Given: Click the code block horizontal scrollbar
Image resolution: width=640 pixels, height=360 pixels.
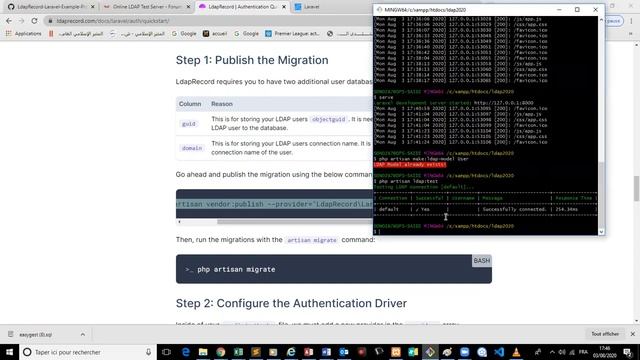Looking at the screenshot, I should coord(294,222).
